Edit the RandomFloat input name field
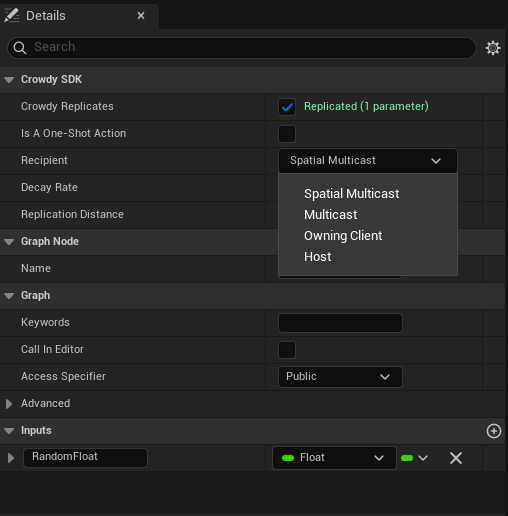 coord(85,457)
